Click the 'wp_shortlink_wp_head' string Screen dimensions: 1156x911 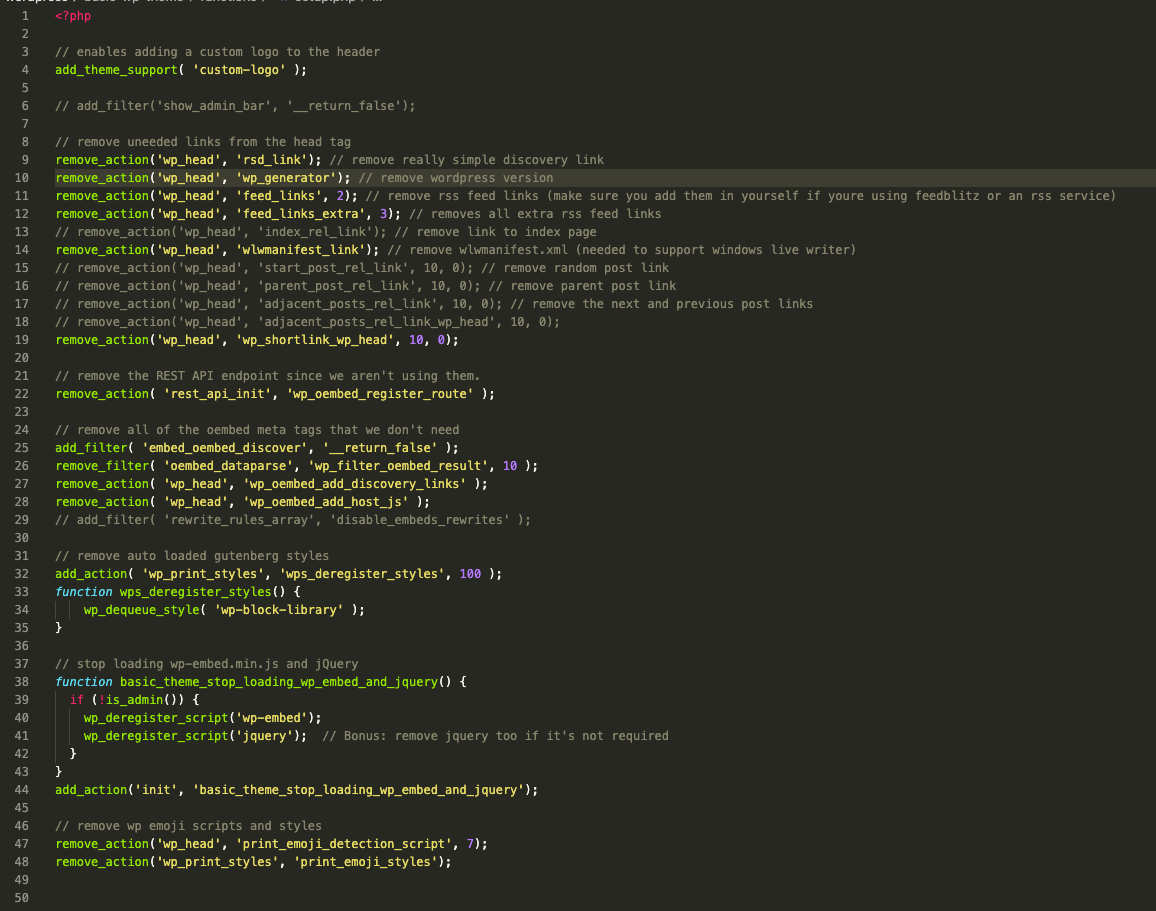[315, 340]
